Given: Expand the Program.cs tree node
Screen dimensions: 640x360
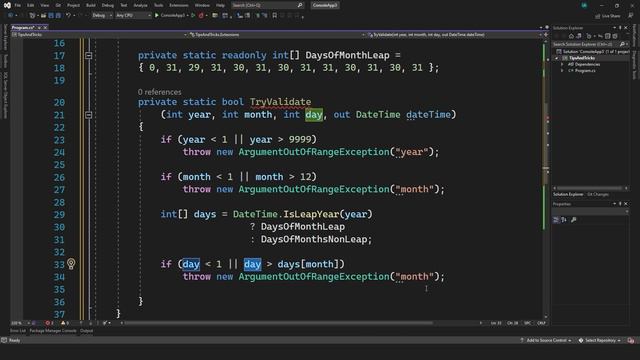Looking at the screenshot, I should [562, 71].
